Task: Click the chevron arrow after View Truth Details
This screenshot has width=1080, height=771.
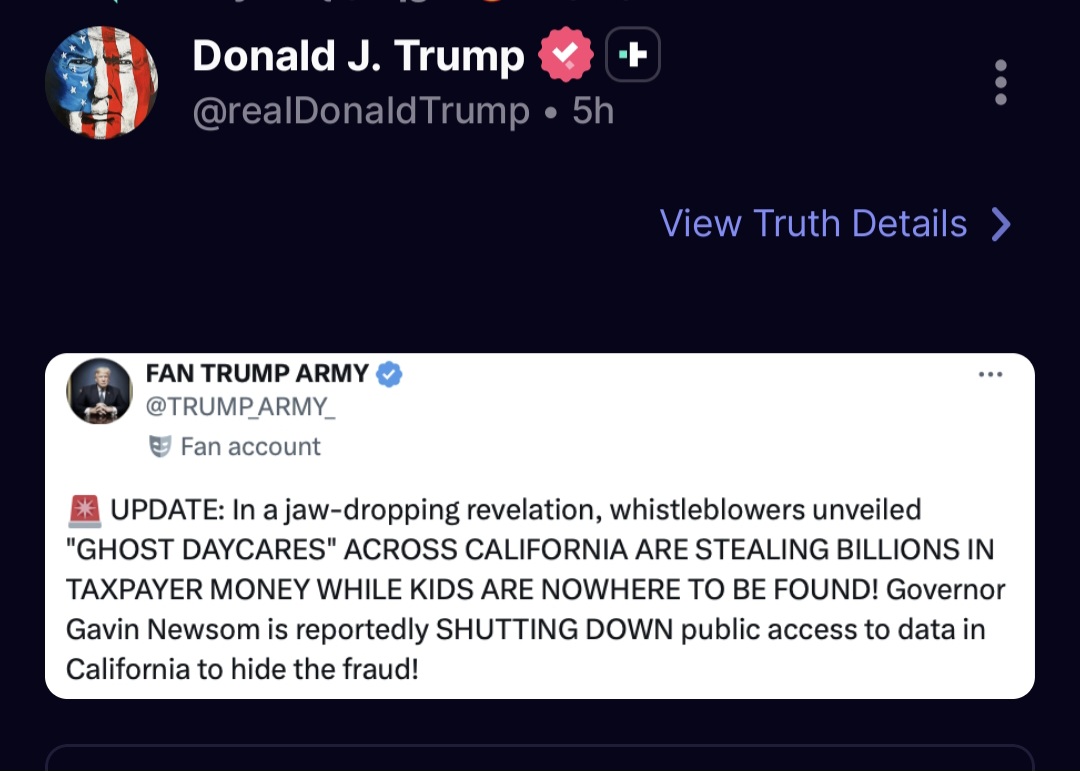Action: (1000, 224)
